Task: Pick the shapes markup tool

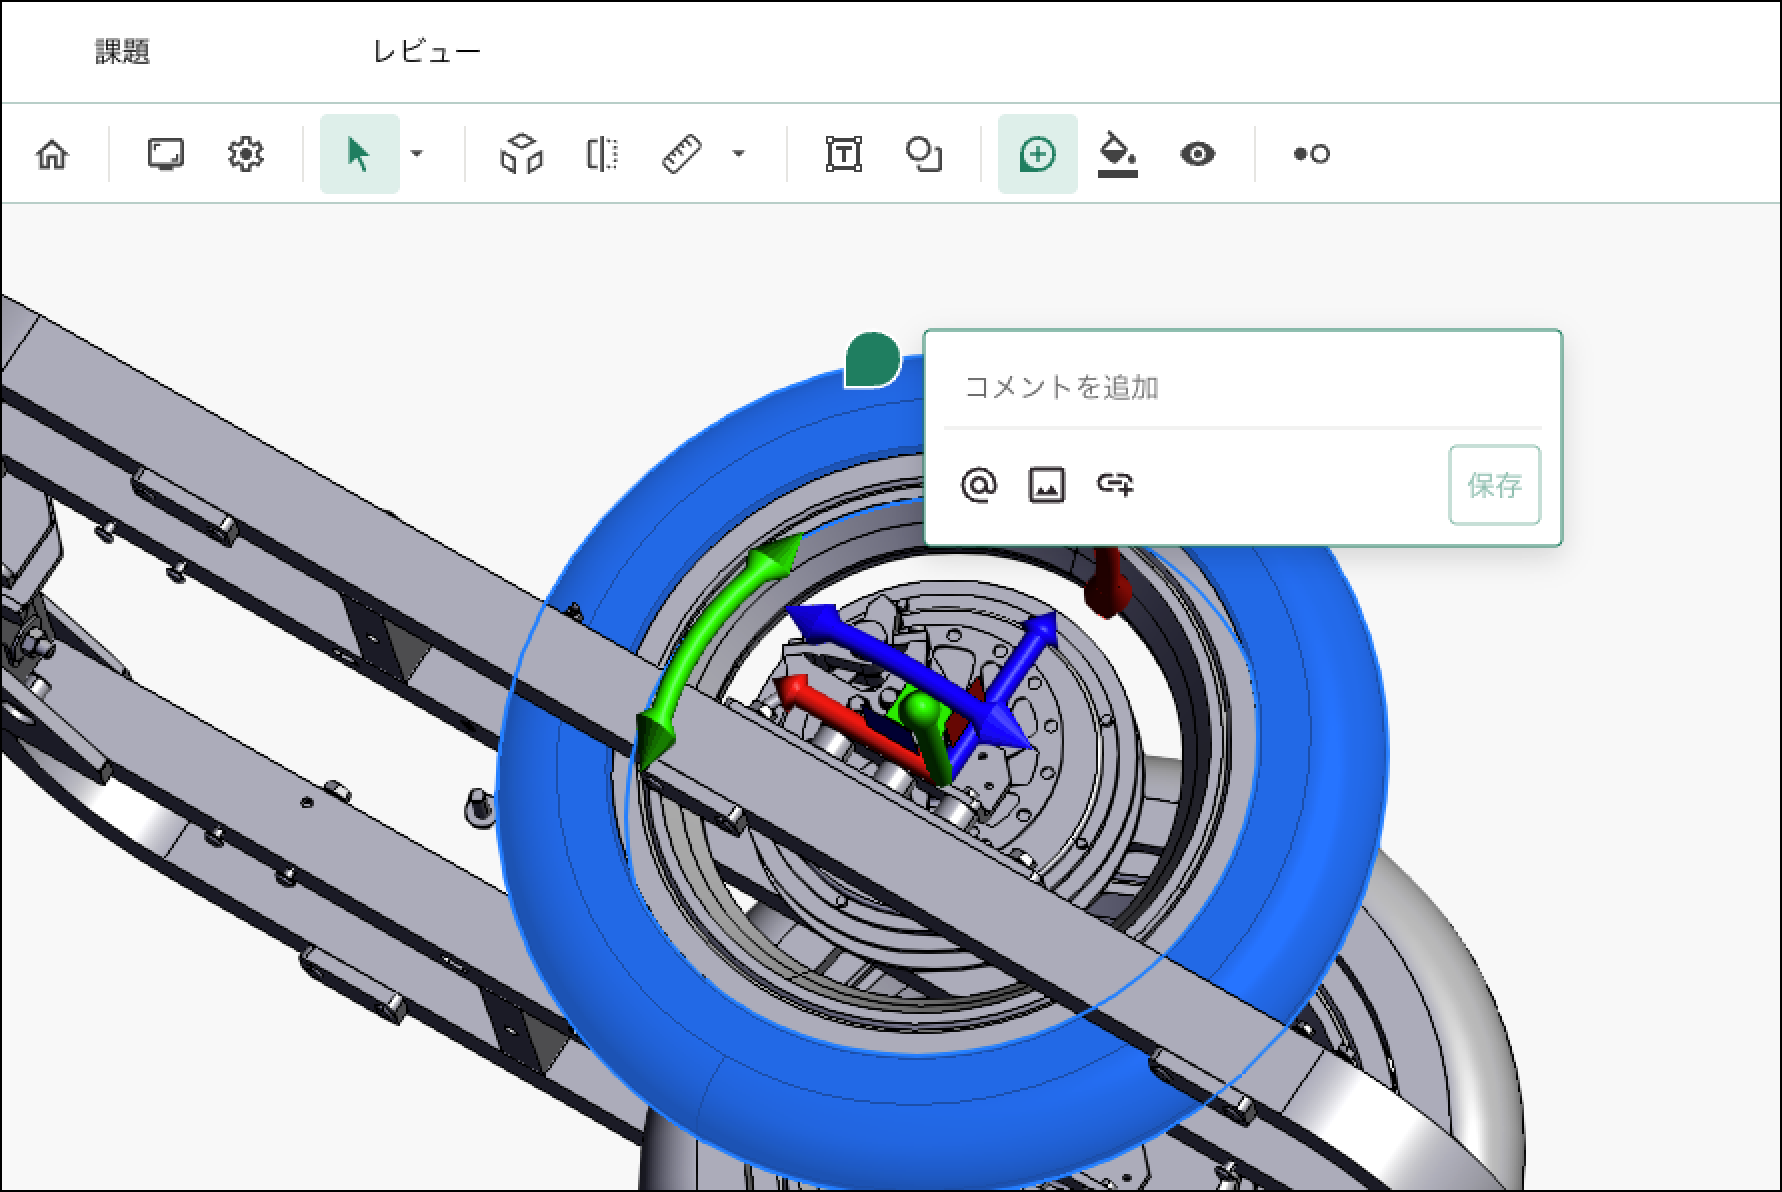Action: point(923,154)
